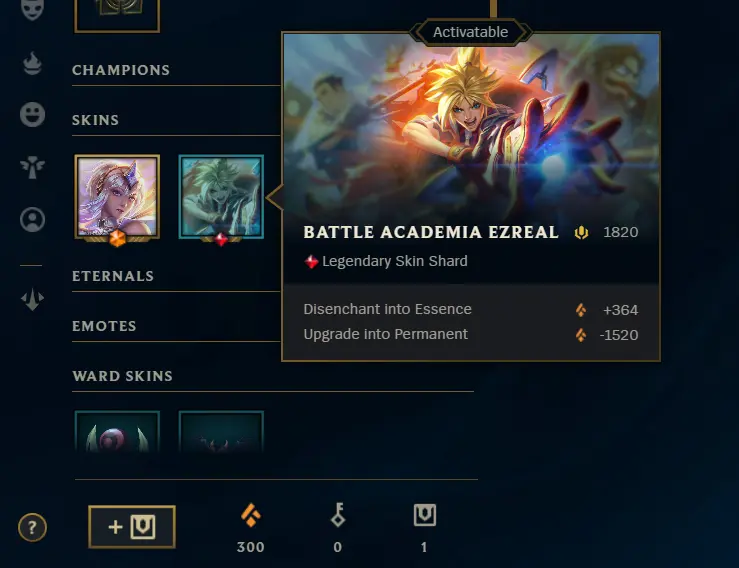Click the chest icon showing 1

tap(425, 515)
